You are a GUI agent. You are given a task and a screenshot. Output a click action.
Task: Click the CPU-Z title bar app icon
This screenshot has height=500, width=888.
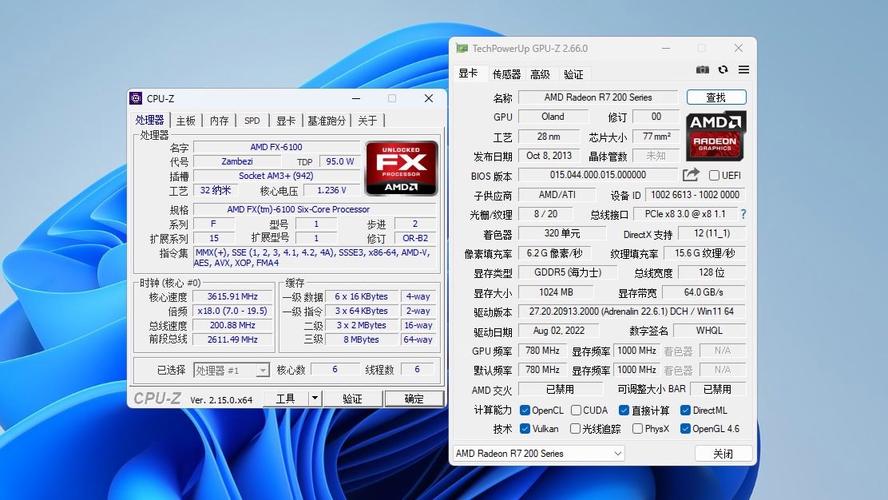pos(136,98)
